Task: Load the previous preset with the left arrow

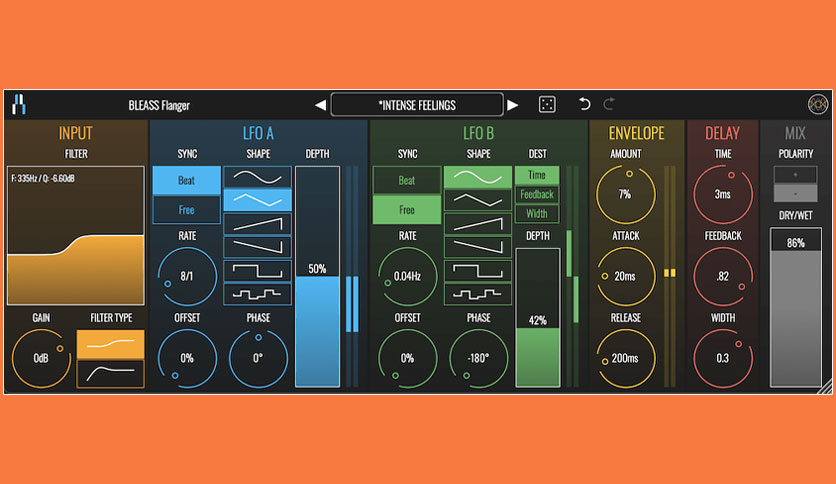Action: click(x=320, y=105)
